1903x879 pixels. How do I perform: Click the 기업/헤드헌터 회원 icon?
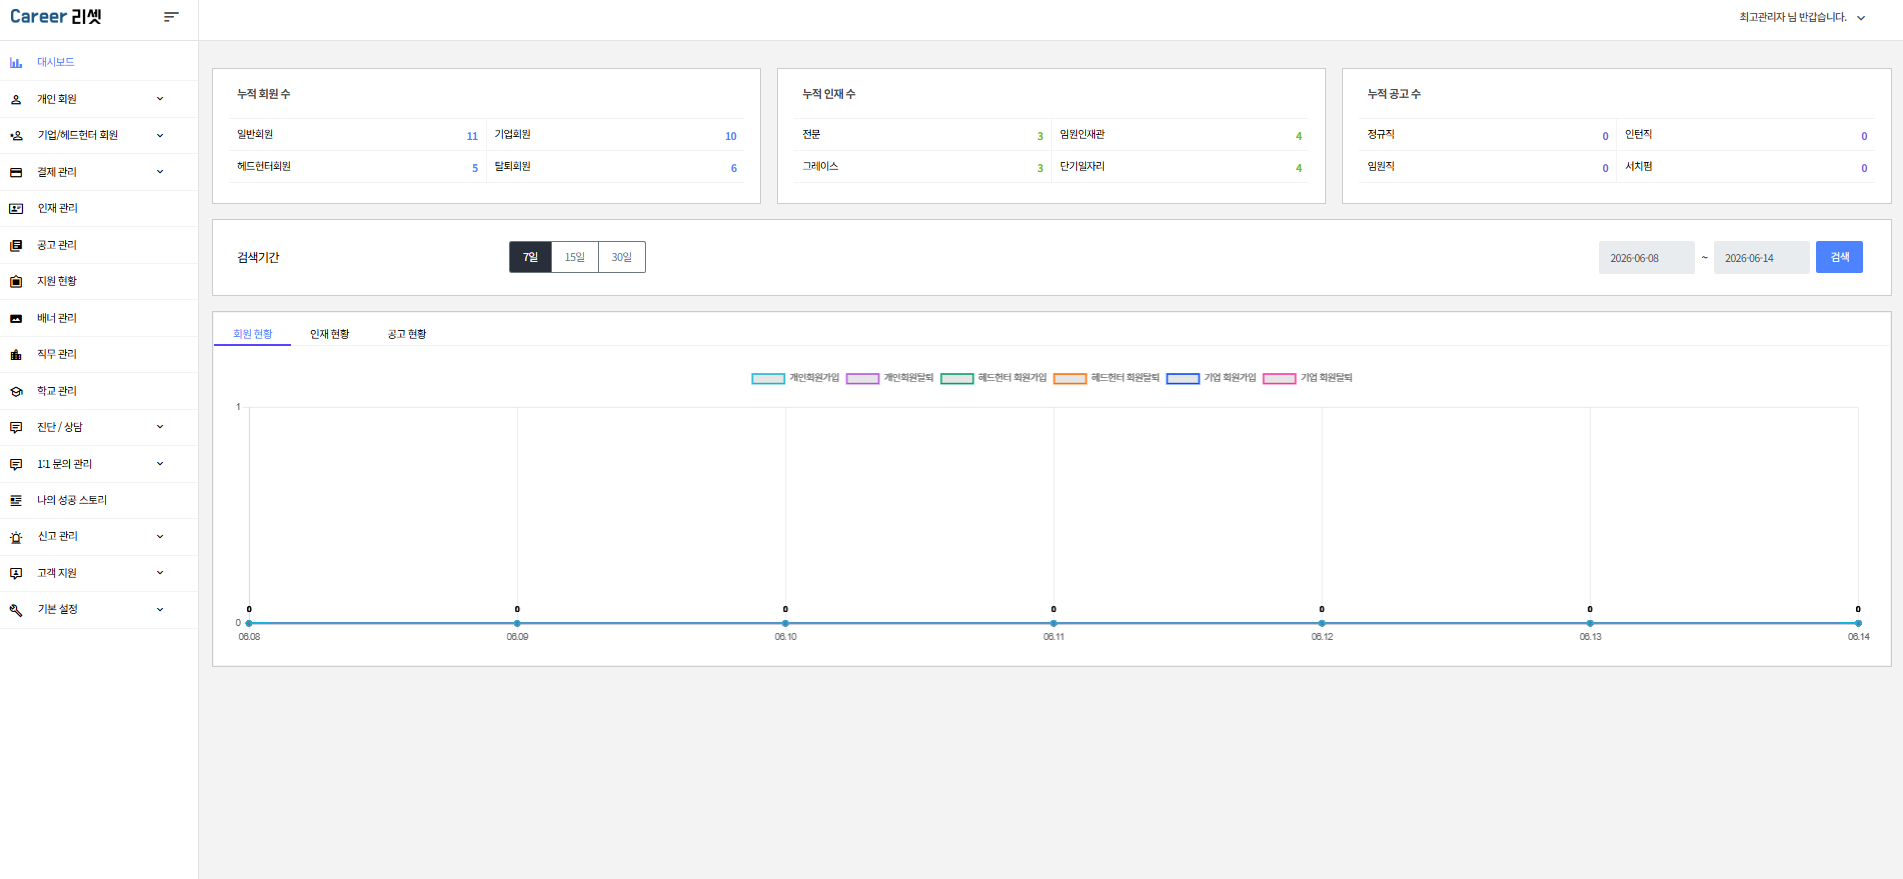click(16, 136)
